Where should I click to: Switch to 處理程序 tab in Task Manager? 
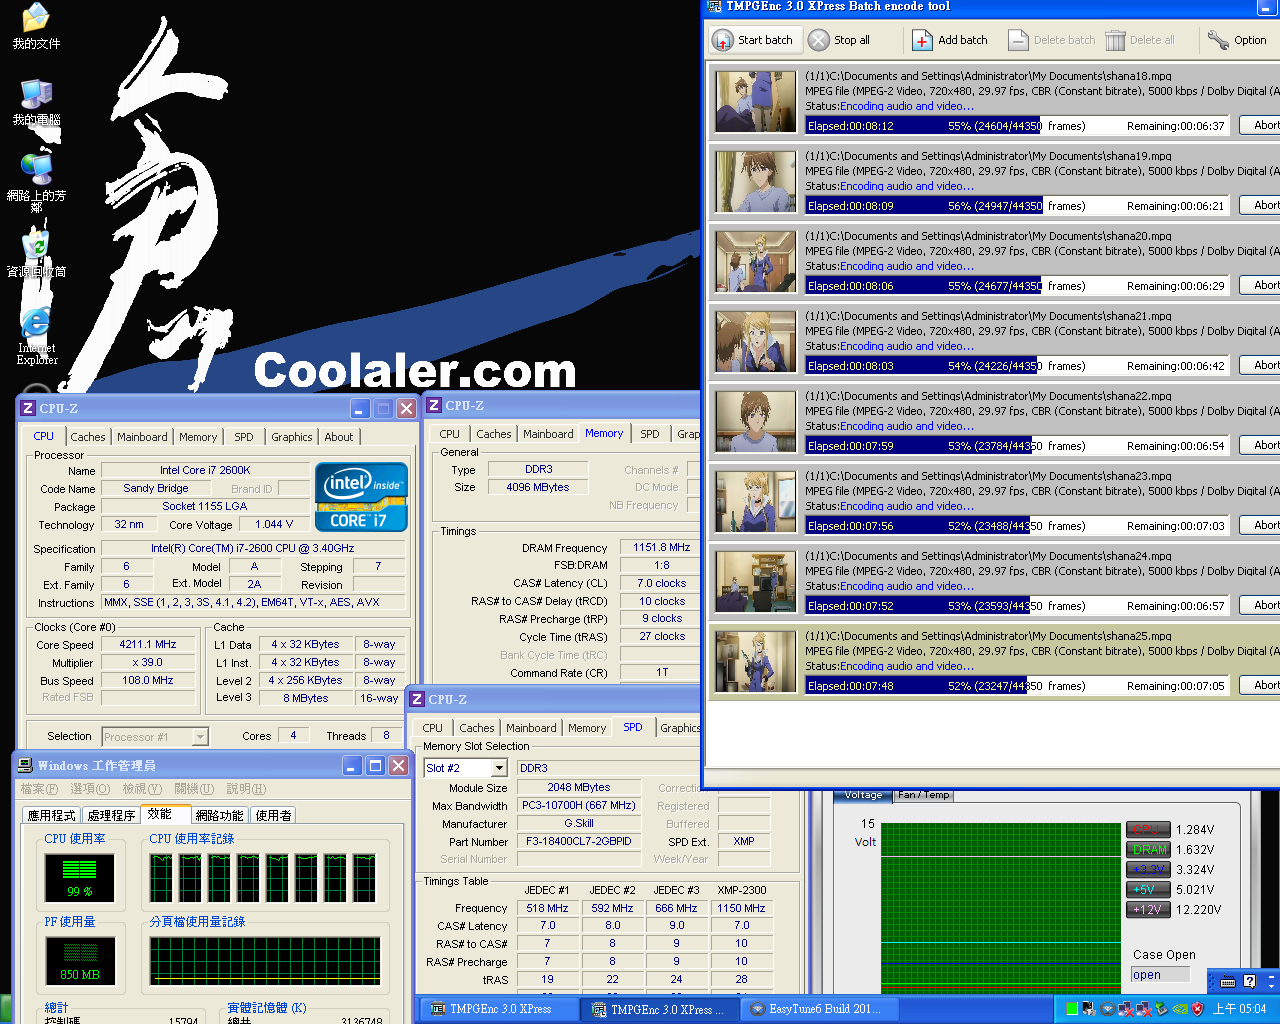pyautogui.click(x=111, y=816)
